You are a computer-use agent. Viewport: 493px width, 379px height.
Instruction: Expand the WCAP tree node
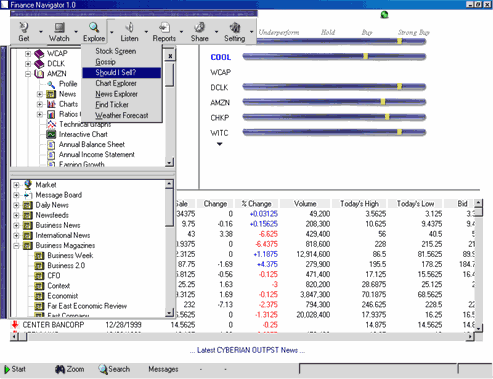pyautogui.click(x=28, y=54)
